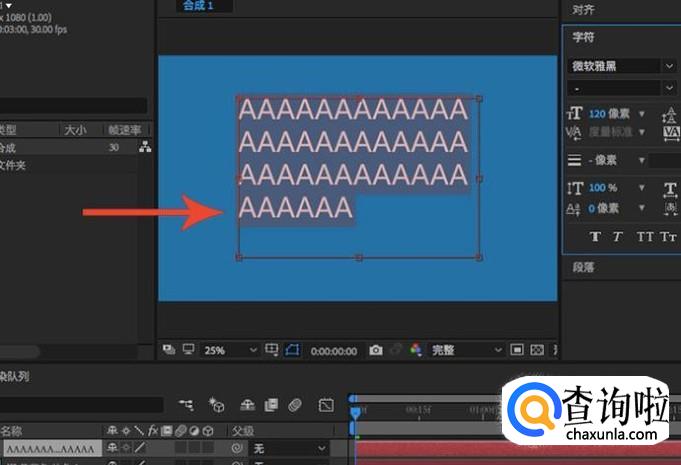Viewport: 681px width, 465px height.
Task: Click the timeline playhead marker
Action: pyautogui.click(x=355, y=412)
